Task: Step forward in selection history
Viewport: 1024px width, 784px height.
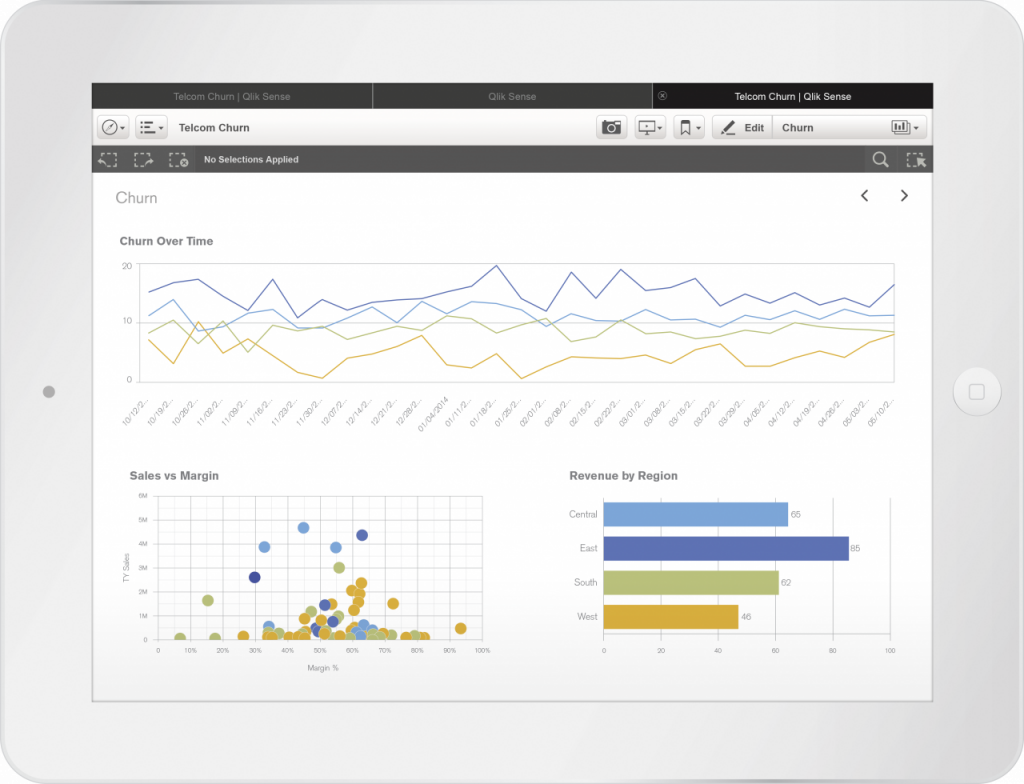Action: (143, 159)
